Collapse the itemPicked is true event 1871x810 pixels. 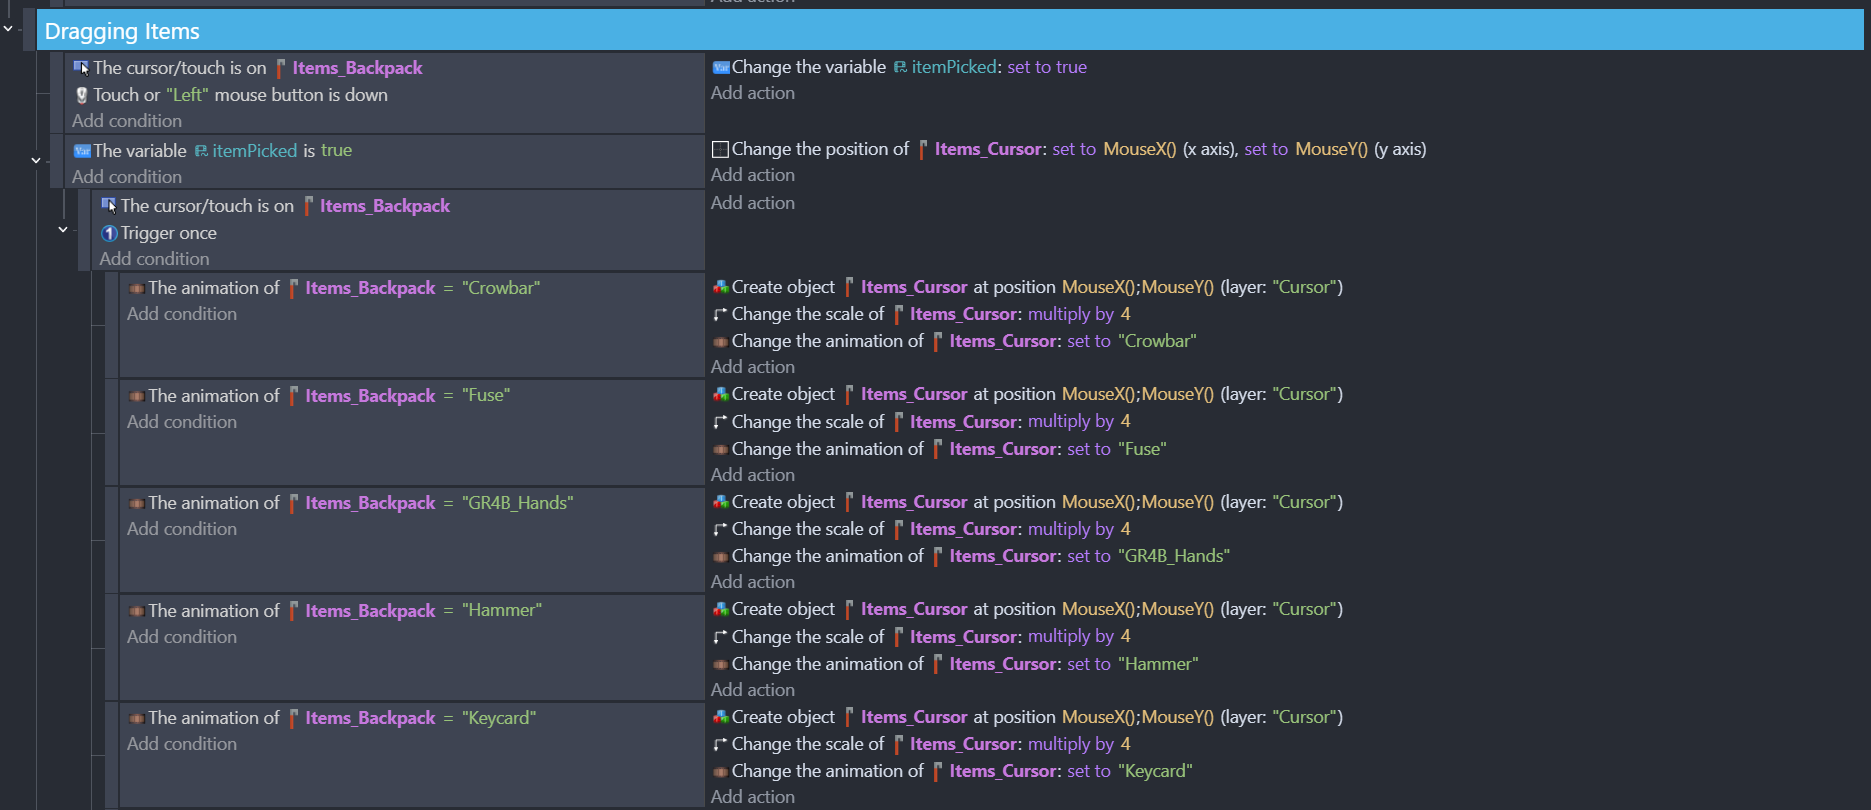click(x=36, y=160)
